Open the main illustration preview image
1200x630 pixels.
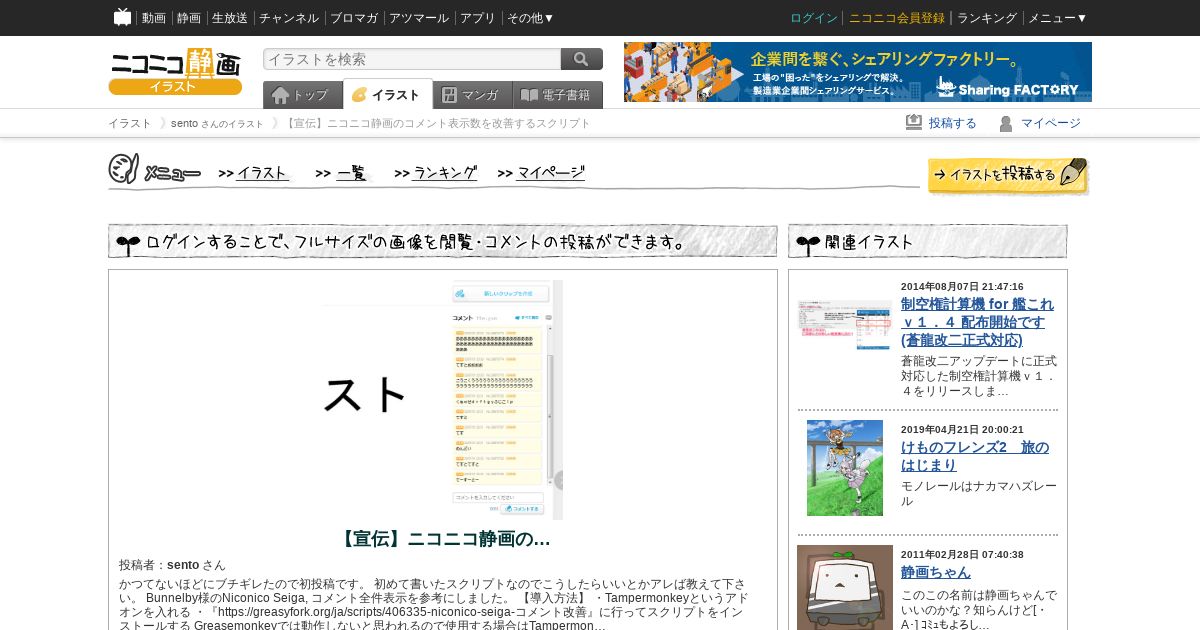tap(443, 400)
